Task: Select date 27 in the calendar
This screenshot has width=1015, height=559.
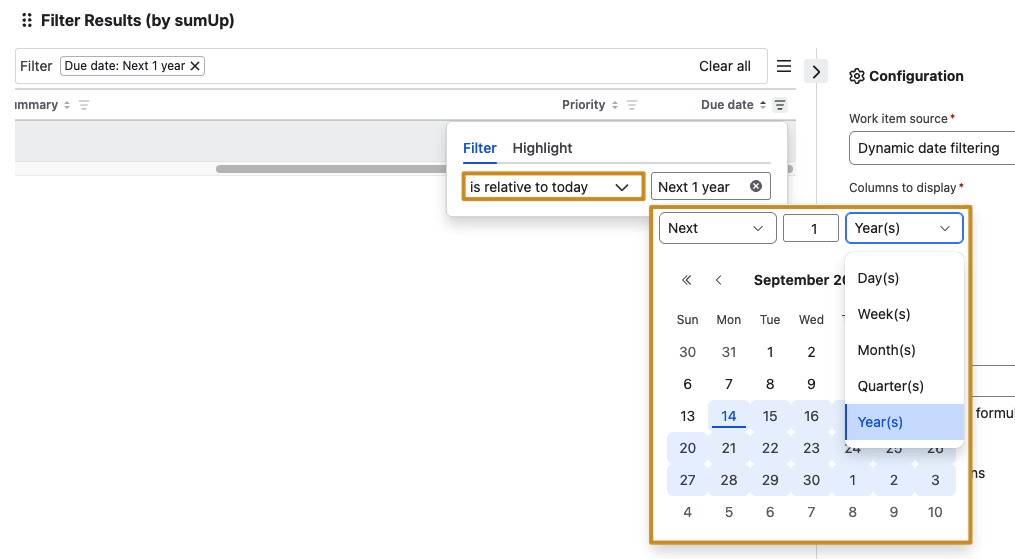Action: pyautogui.click(x=687, y=480)
